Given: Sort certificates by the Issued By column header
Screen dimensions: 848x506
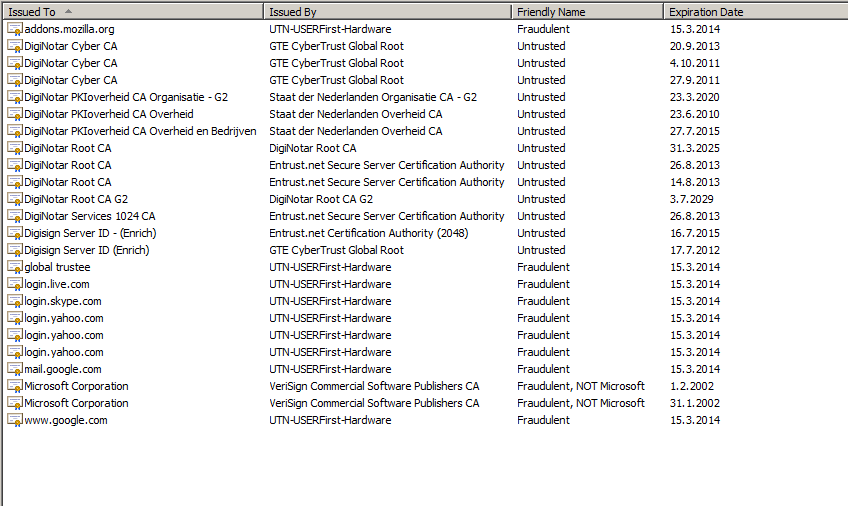Looking at the screenshot, I should coord(388,12).
